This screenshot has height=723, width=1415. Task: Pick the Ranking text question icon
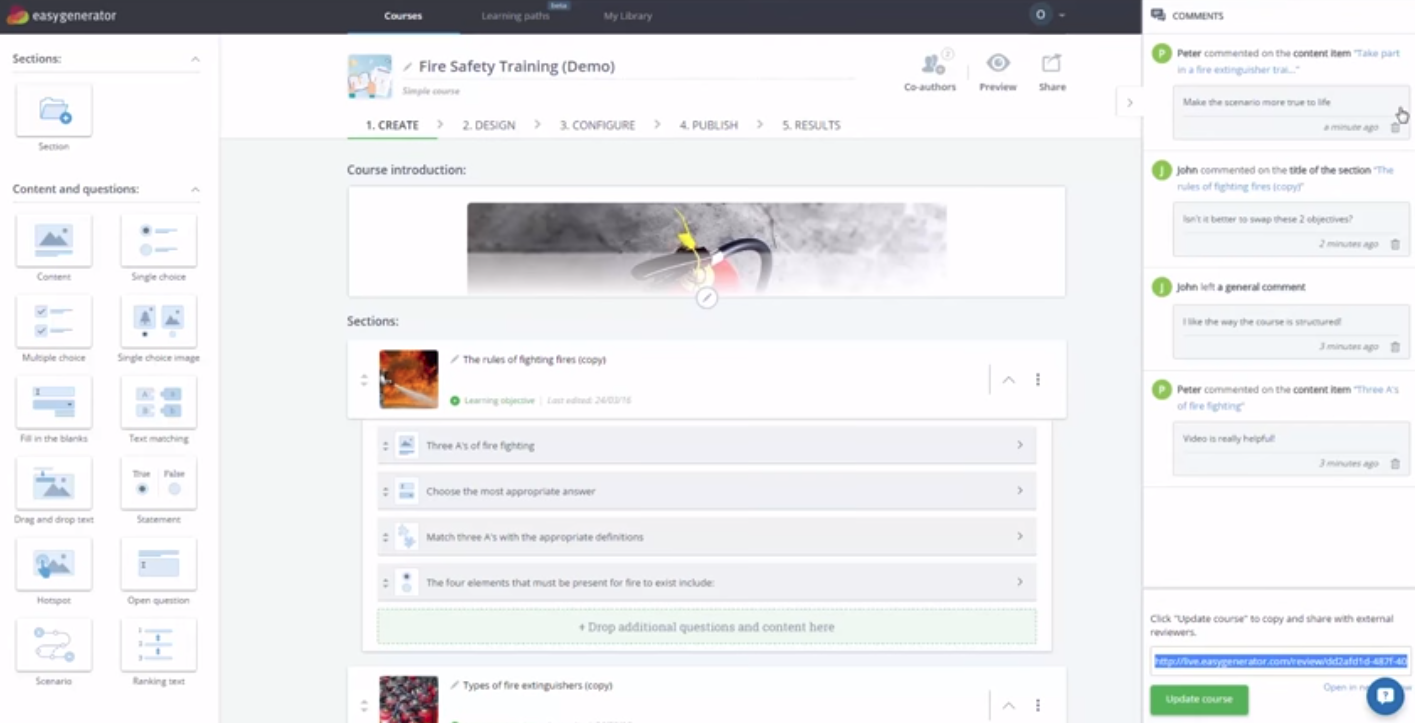pos(158,645)
